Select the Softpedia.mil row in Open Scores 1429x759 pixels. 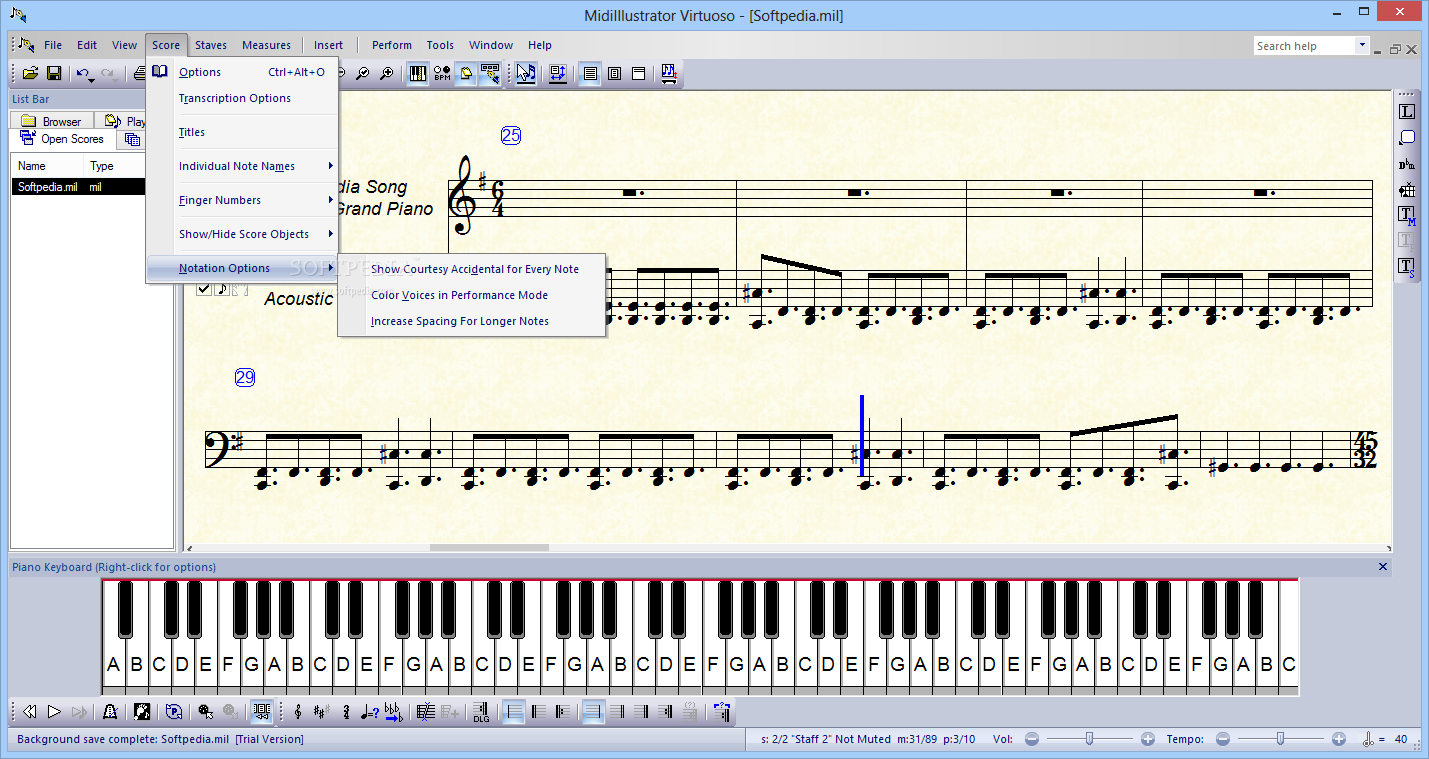[x=80, y=187]
